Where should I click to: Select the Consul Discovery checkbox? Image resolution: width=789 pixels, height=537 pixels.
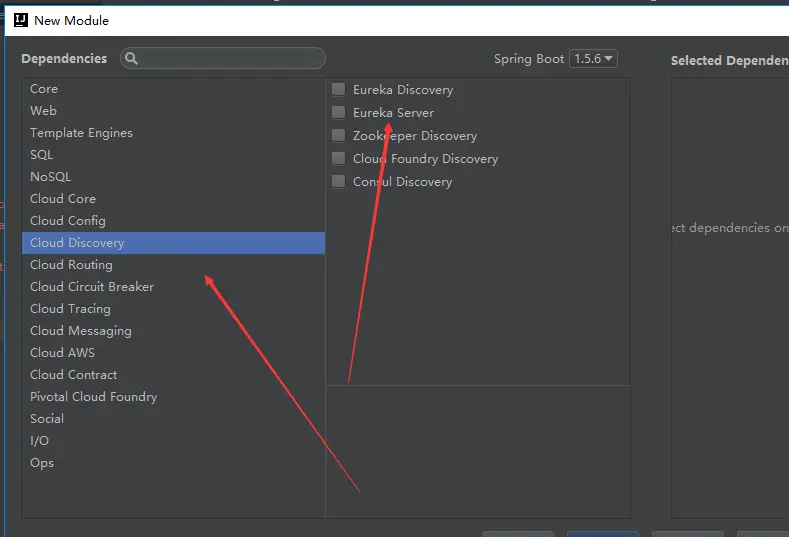pos(339,181)
